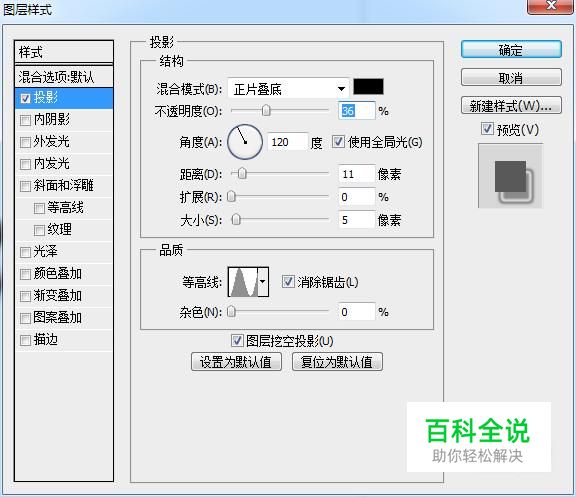576x497 pixels.
Task: Select the 描边 style row label
Action: click(46, 339)
